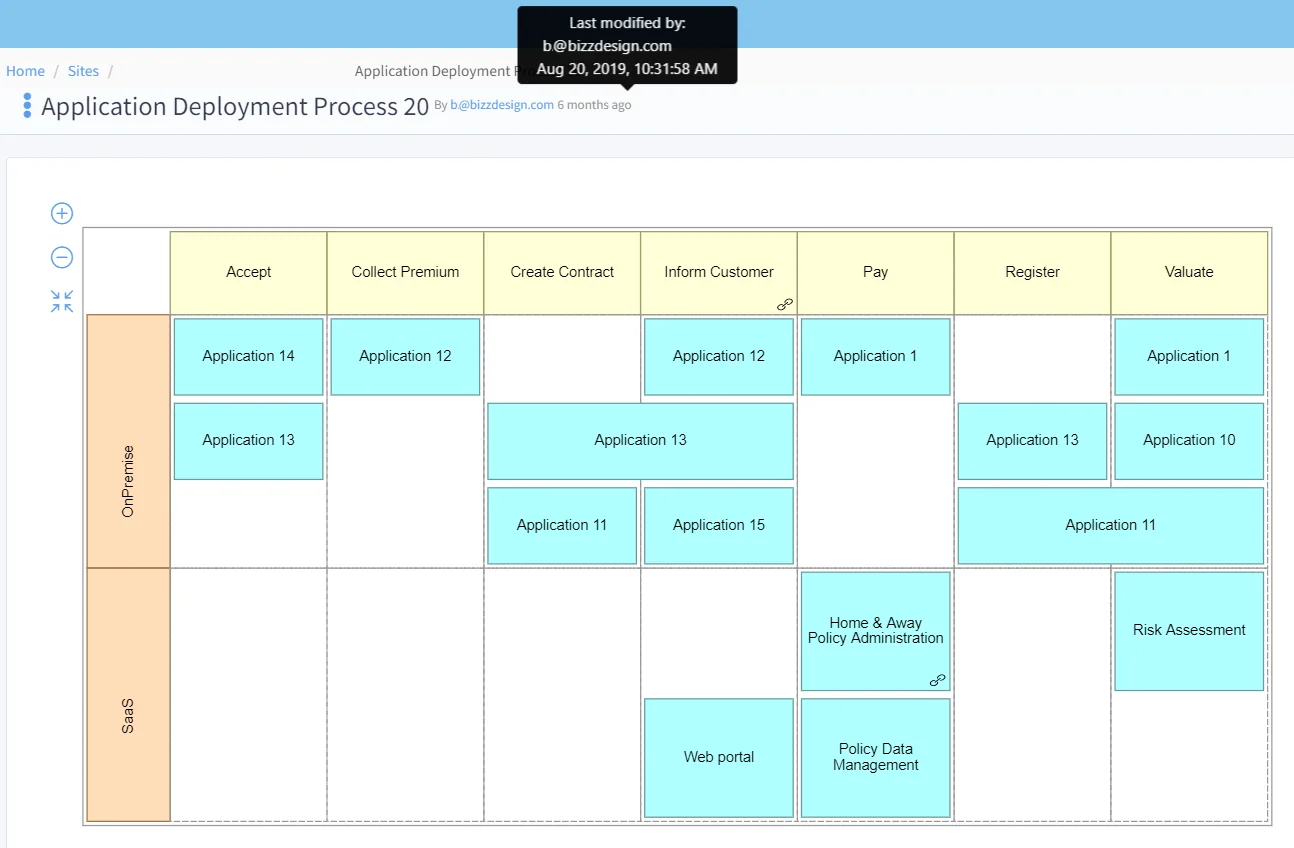Image resolution: width=1294 pixels, height=848 pixels.
Task: Click the zoom in icon on the chart
Action: 61,213
